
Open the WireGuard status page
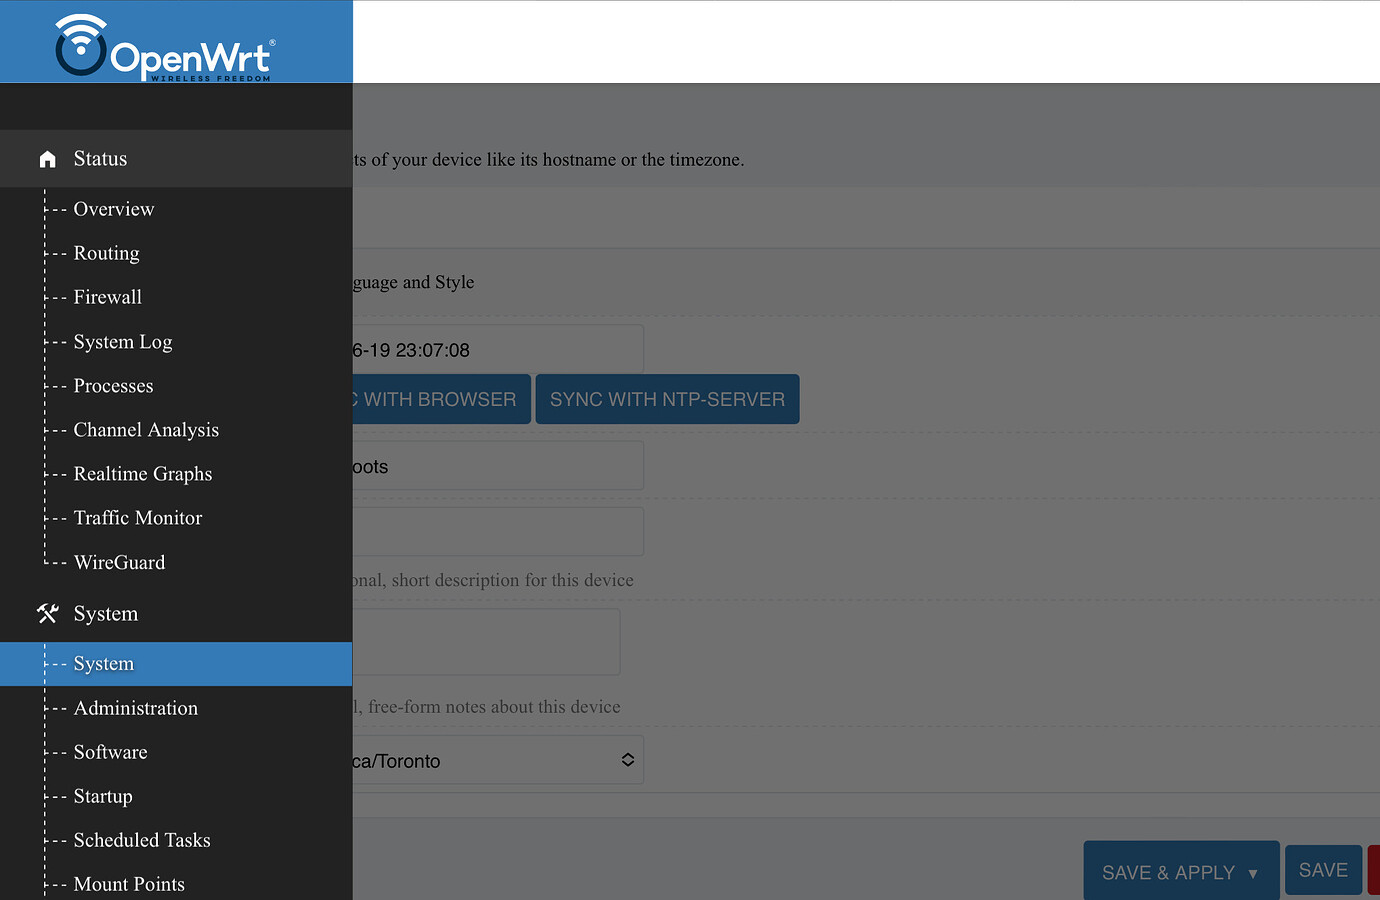click(119, 561)
